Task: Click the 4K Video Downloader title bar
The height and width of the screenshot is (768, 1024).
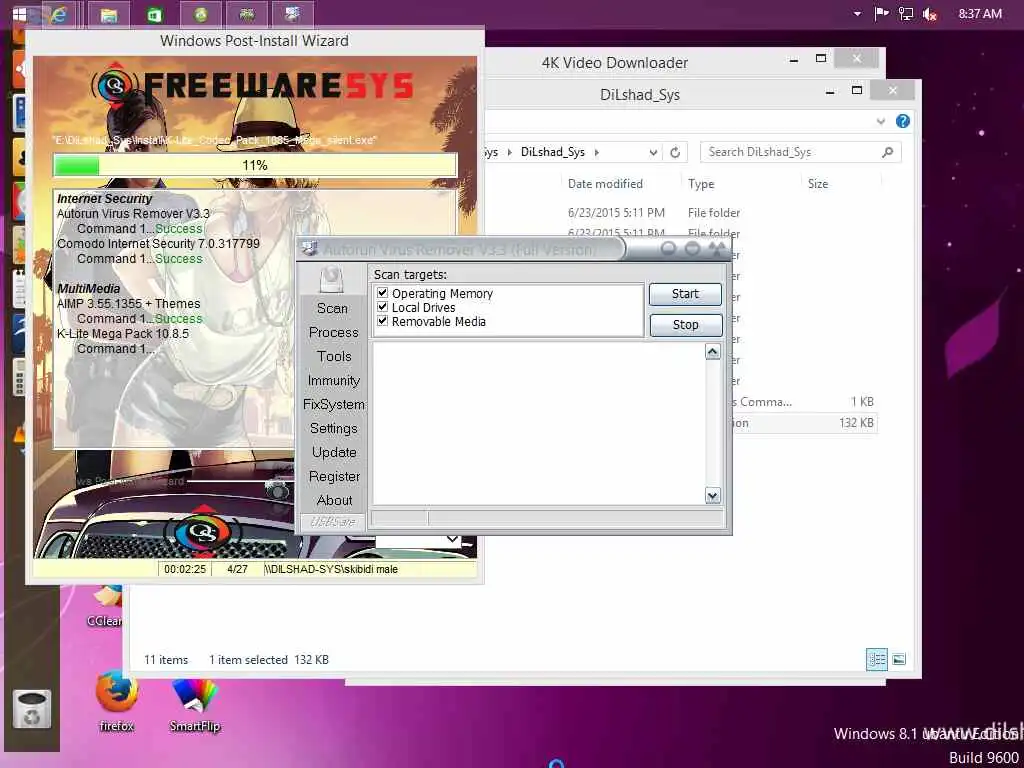Action: (x=615, y=63)
